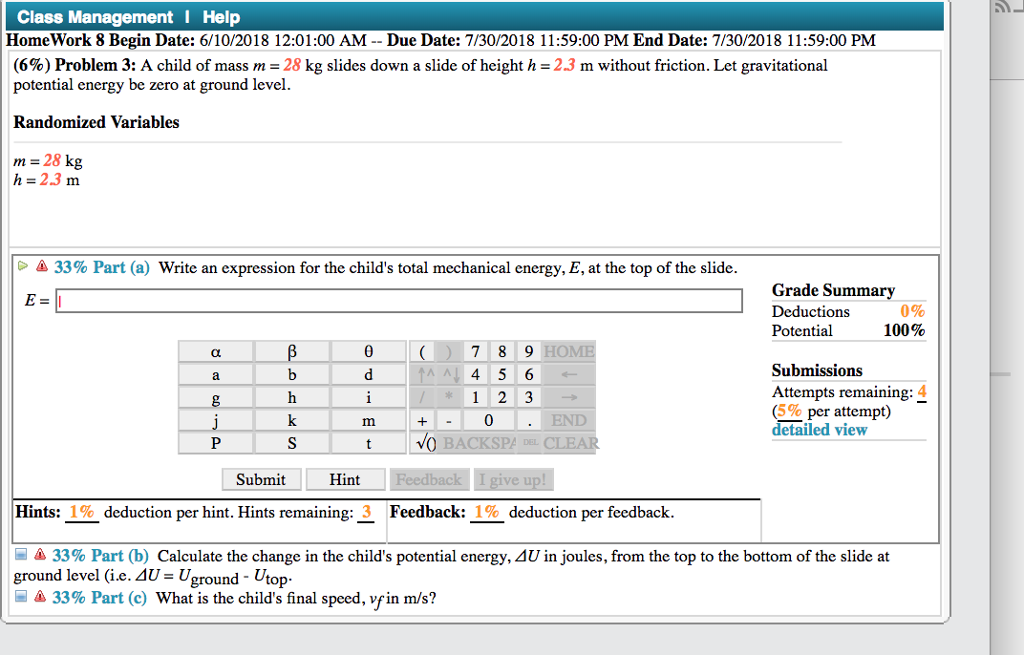
Task: Open the detailed view link
Action: 819,429
